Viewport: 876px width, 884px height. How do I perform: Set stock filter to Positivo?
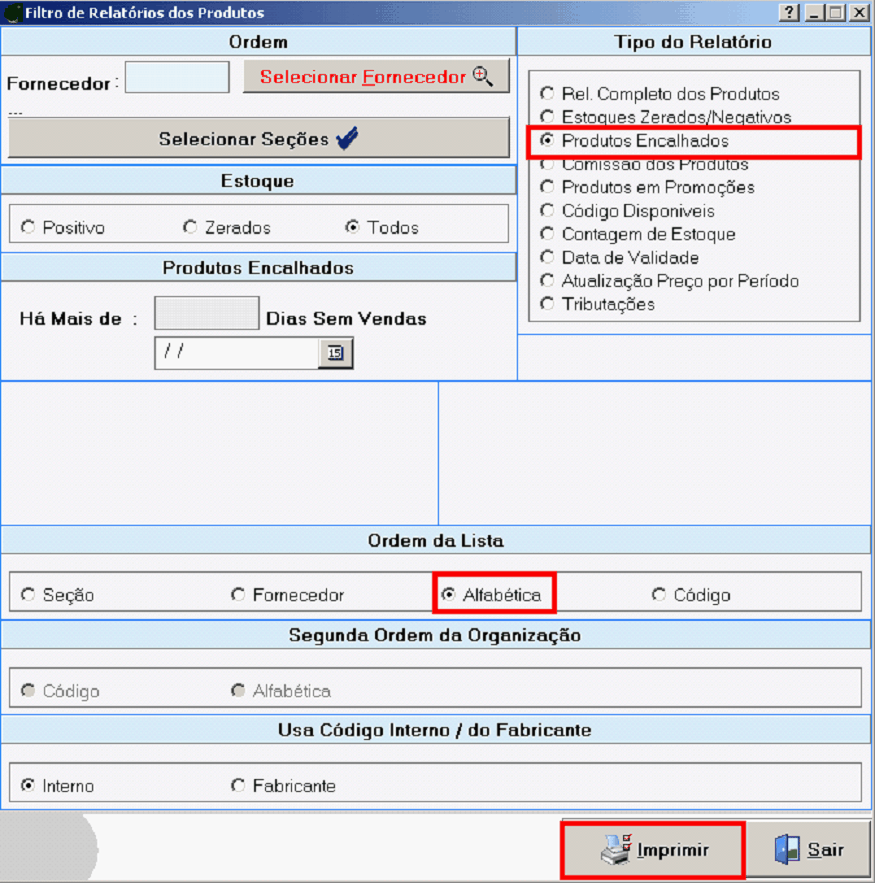point(28,228)
